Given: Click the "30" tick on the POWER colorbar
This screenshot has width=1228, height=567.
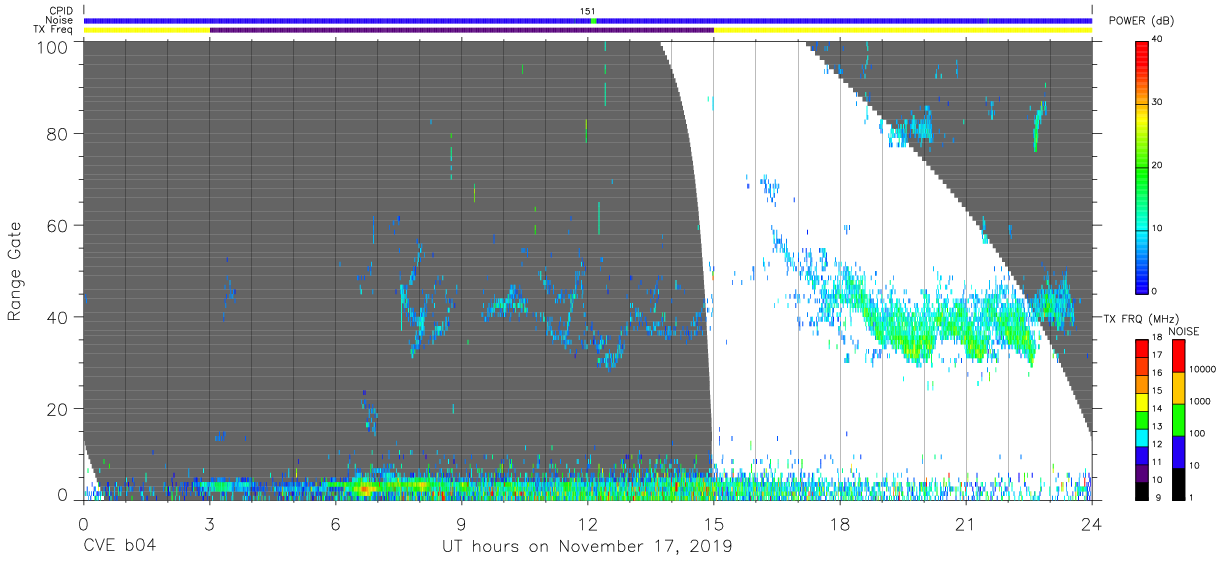Looking at the screenshot, I should 1157,102.
